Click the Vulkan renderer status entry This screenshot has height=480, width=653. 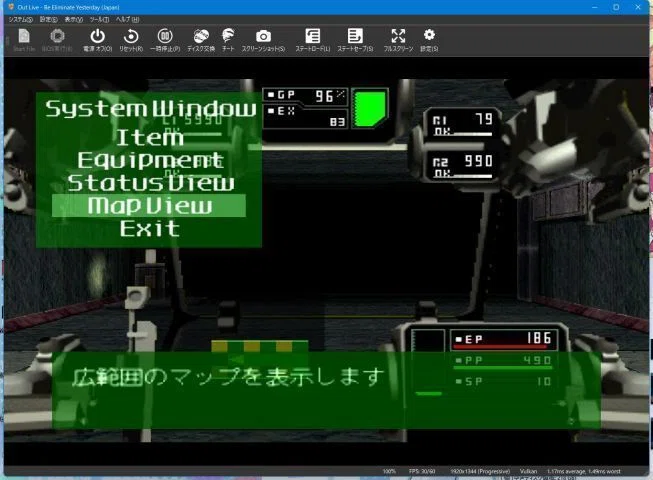tap(528, 471)
